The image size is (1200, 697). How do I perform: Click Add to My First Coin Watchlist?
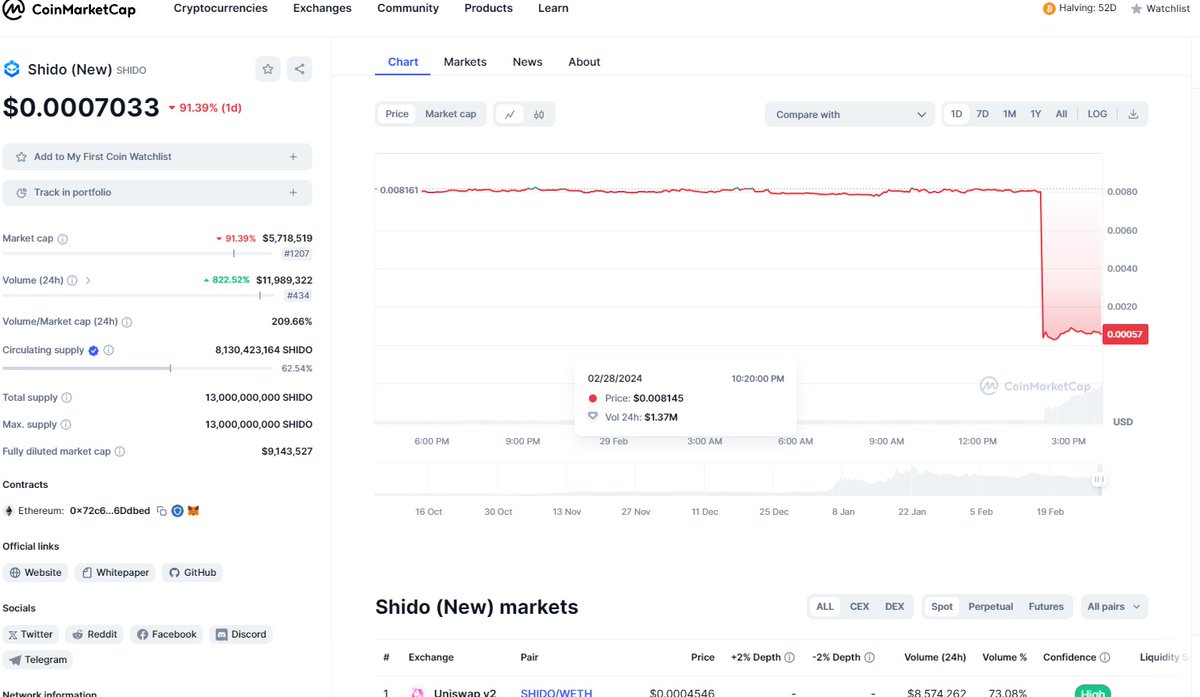coord(157,157)
